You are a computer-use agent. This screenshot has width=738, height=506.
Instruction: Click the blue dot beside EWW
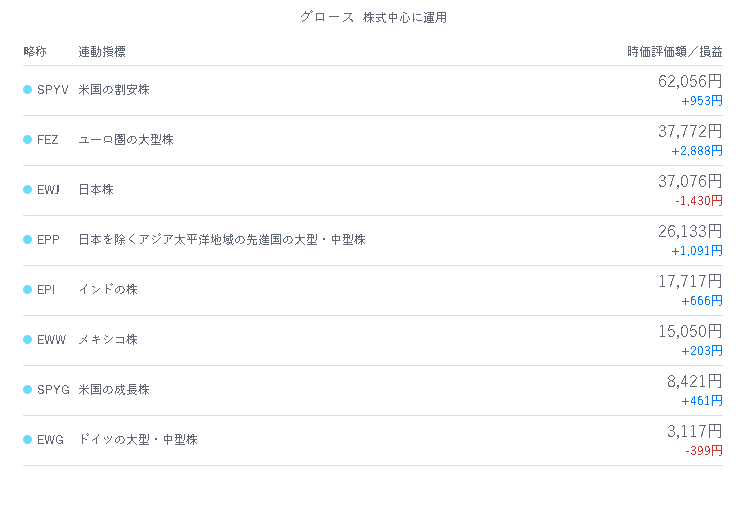27,339
